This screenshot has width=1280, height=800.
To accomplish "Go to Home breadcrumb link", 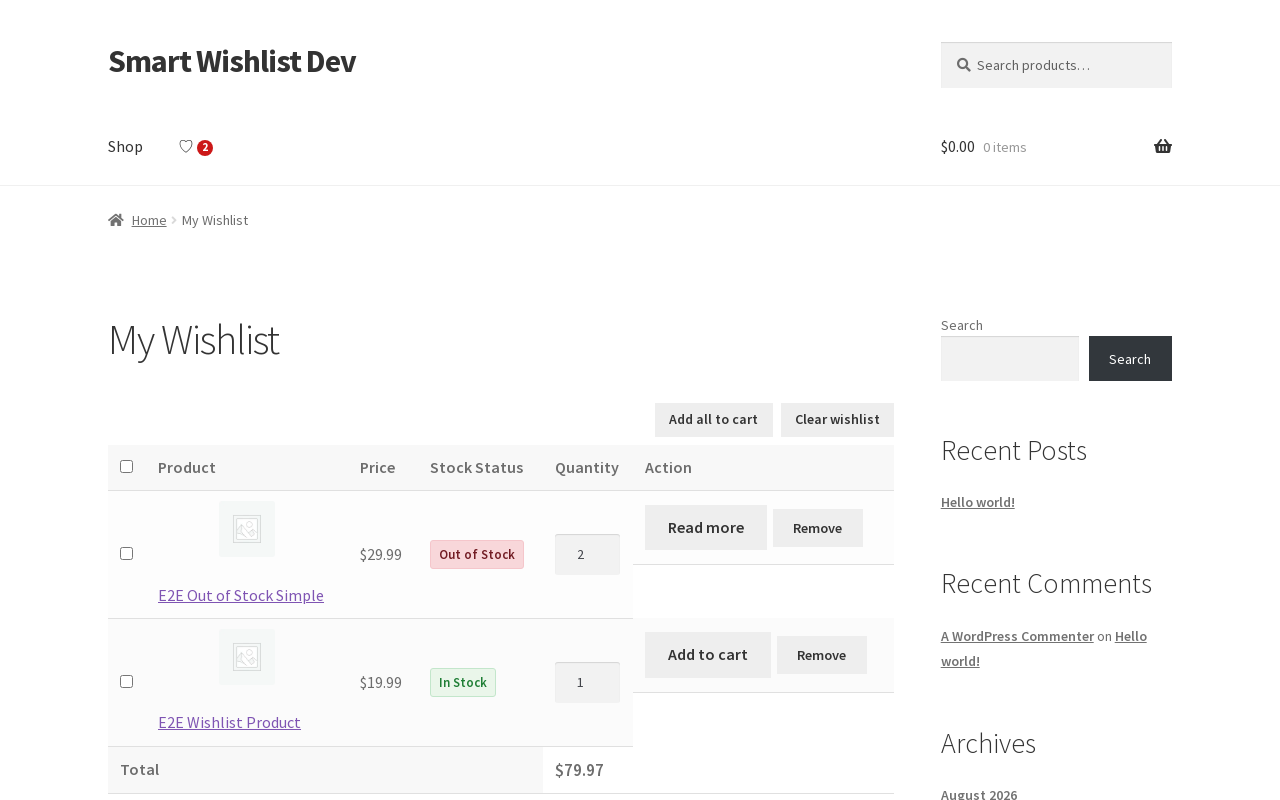I will click(x=149, y=220).
